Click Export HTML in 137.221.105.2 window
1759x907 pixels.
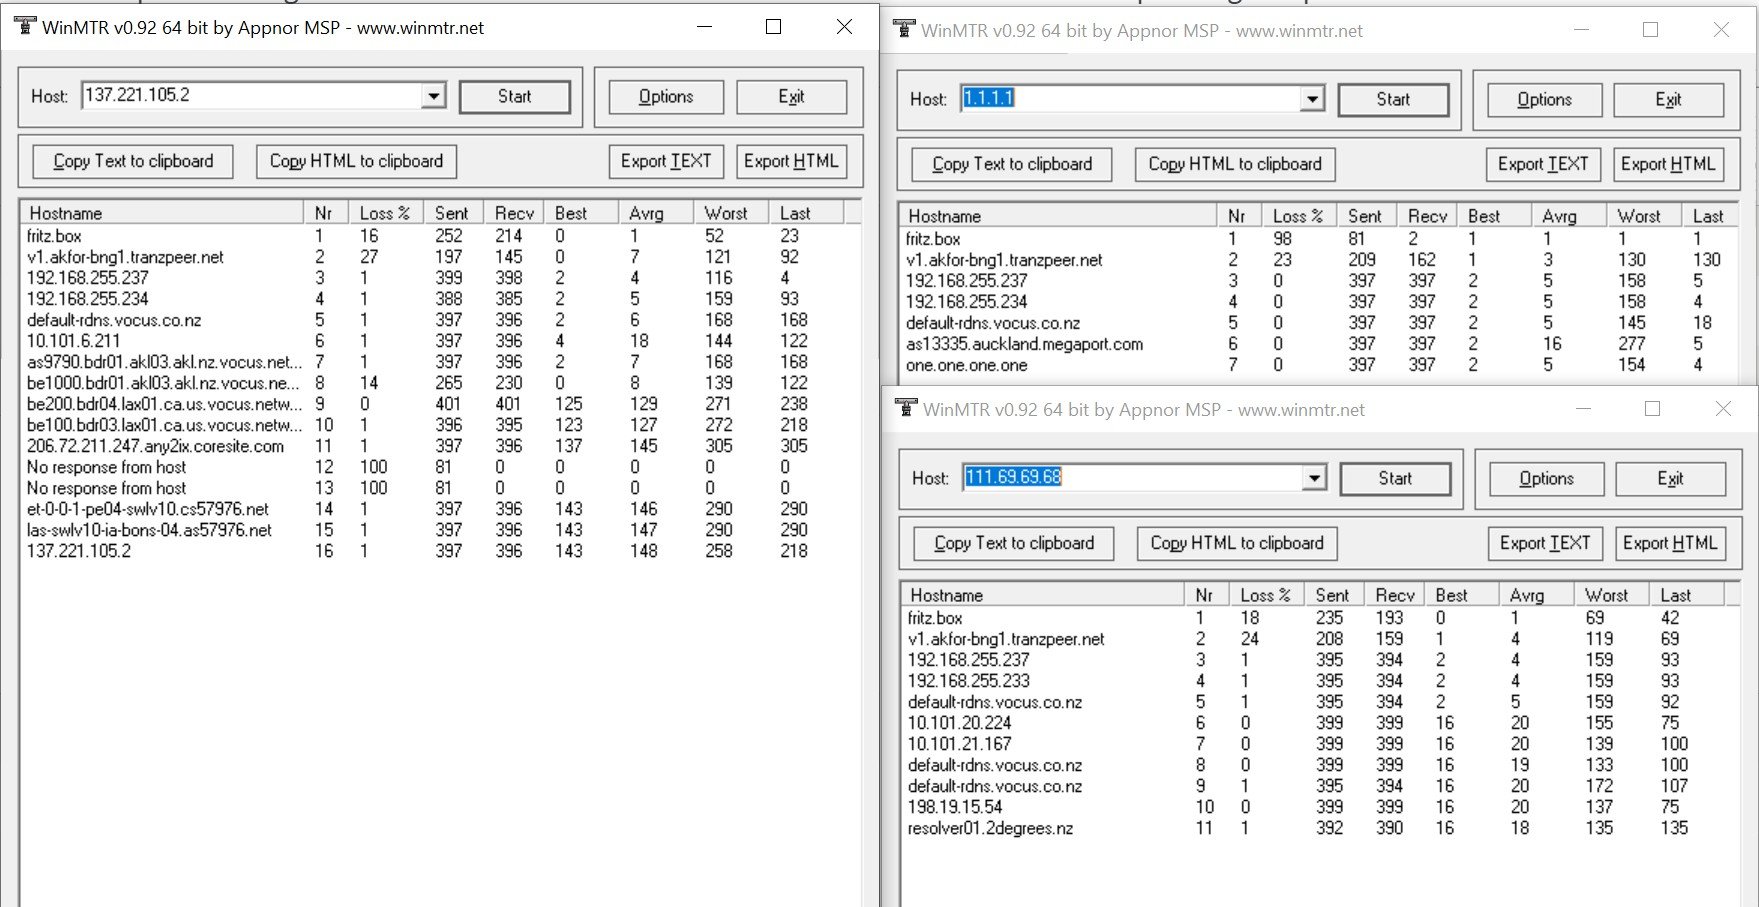tap(791, 162)
